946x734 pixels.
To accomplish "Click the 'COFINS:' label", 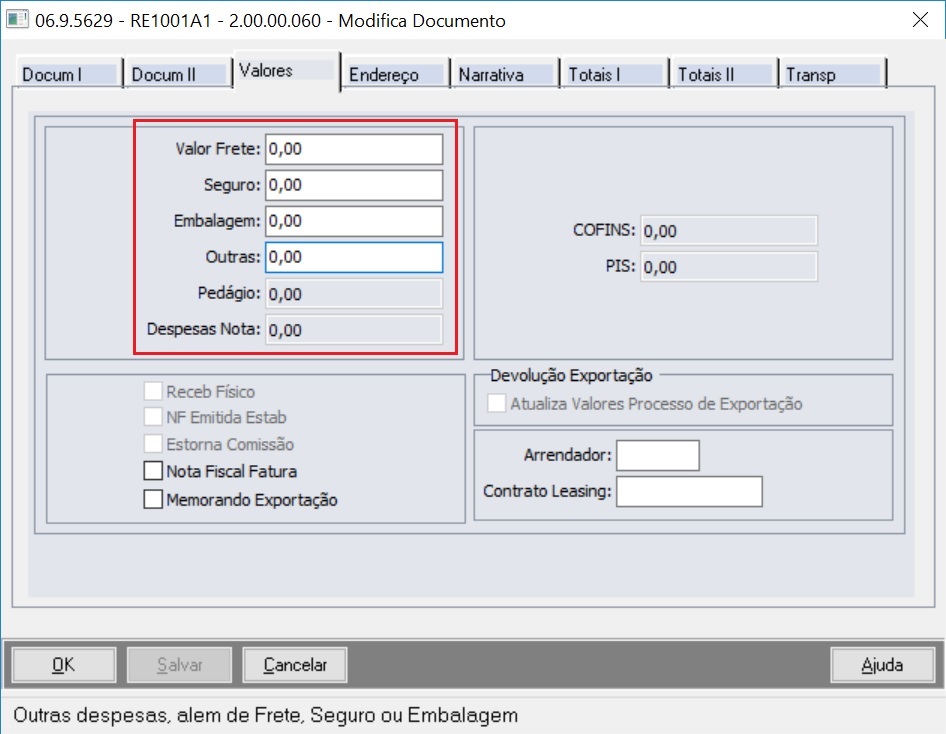I will [x=604, y=230].
